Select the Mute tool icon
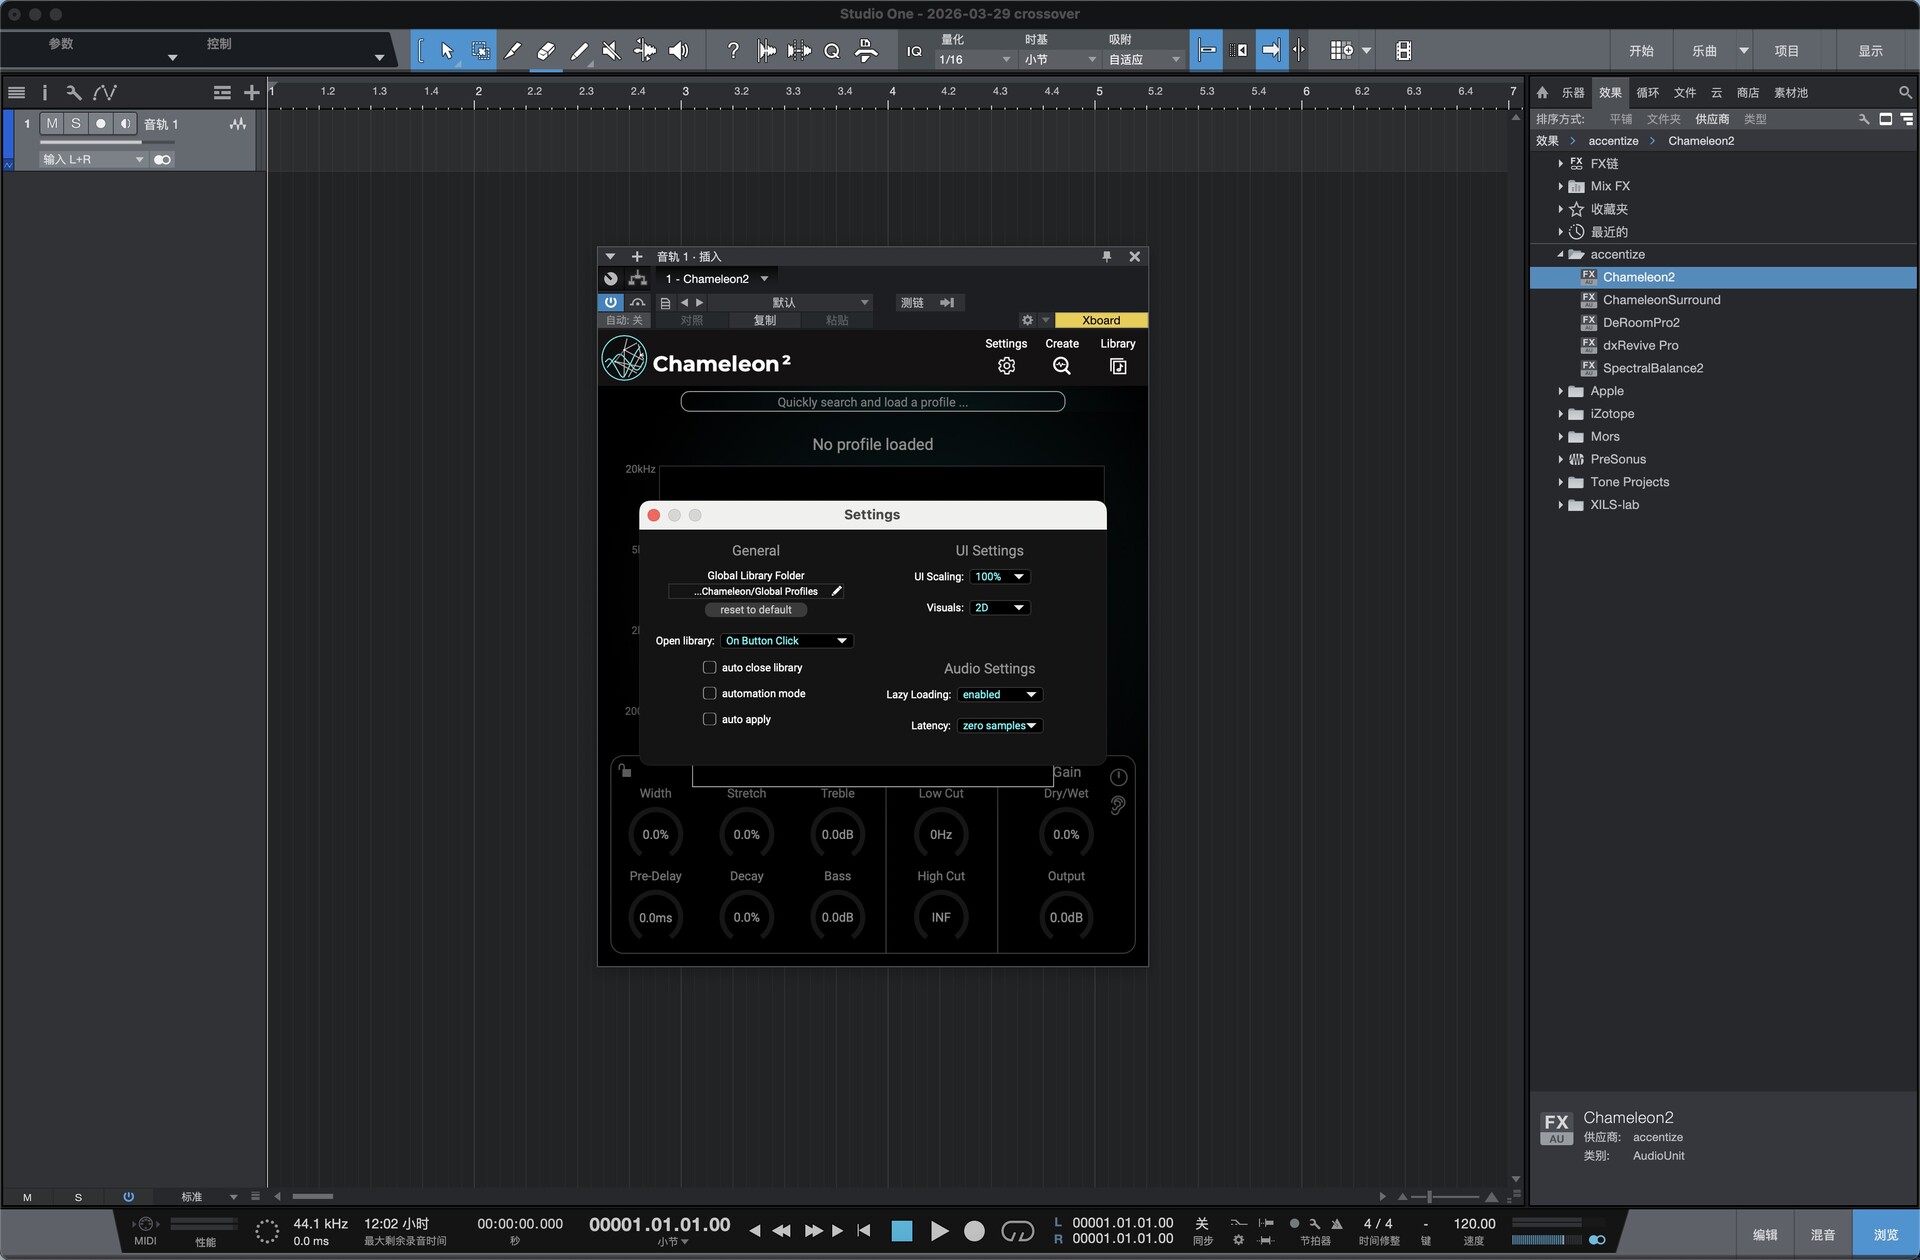This screenshot has width=1920, height=1260. coord(611,51)
